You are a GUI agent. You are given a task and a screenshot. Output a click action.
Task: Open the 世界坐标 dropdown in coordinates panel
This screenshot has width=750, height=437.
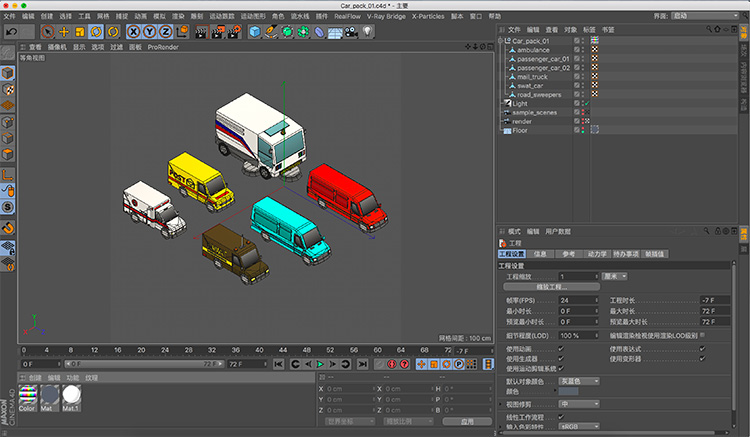[x=350, y=421]
